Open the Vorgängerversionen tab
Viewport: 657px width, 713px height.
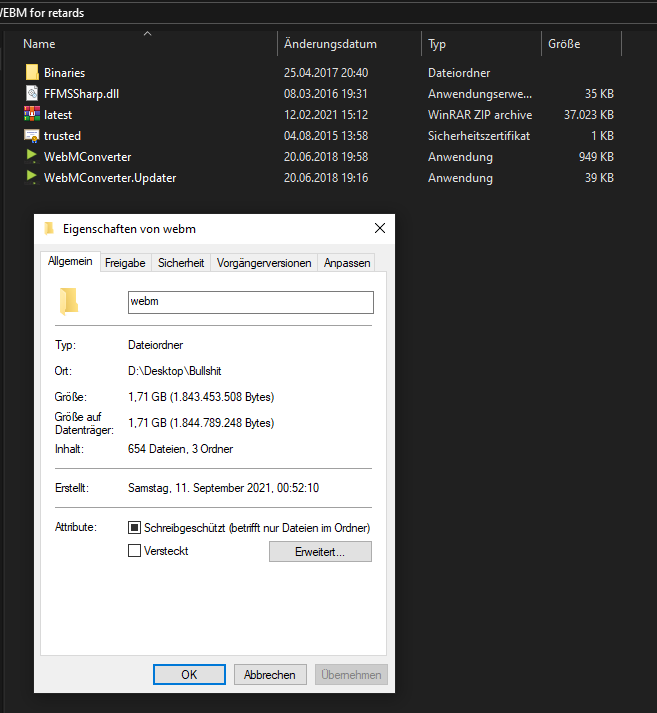click(264, 263)
